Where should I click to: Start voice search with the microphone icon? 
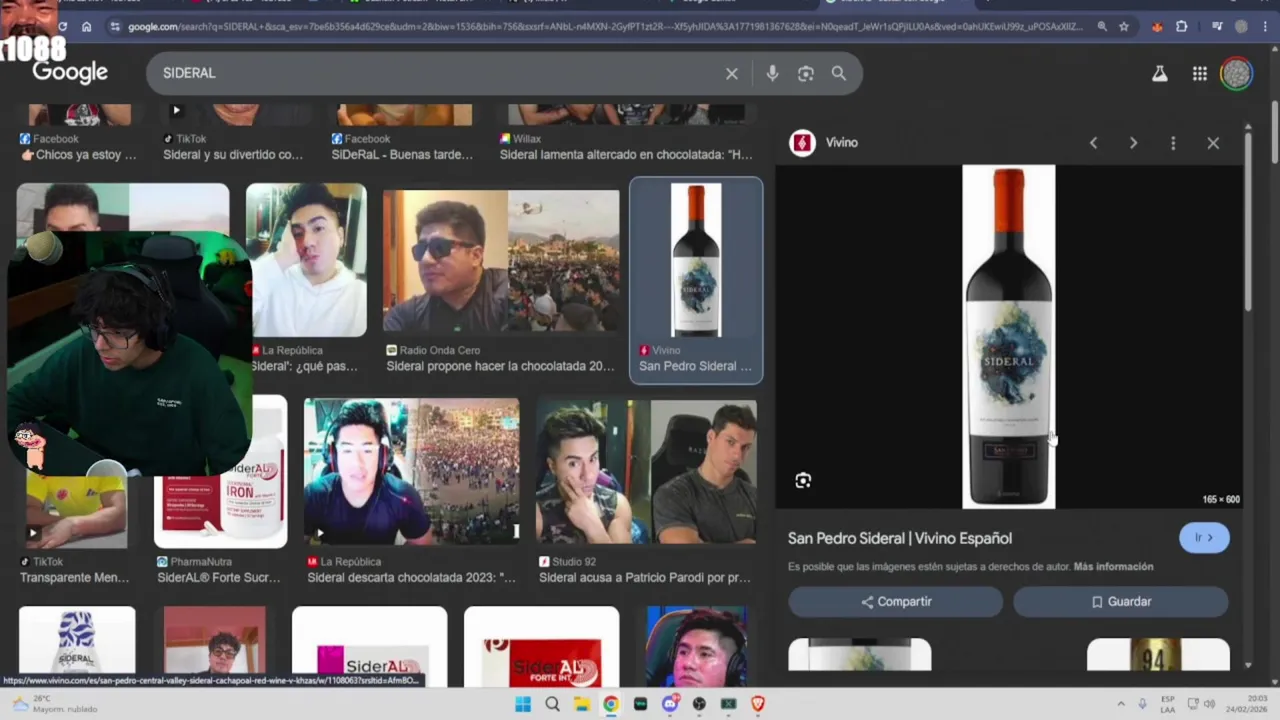[772, 73]
